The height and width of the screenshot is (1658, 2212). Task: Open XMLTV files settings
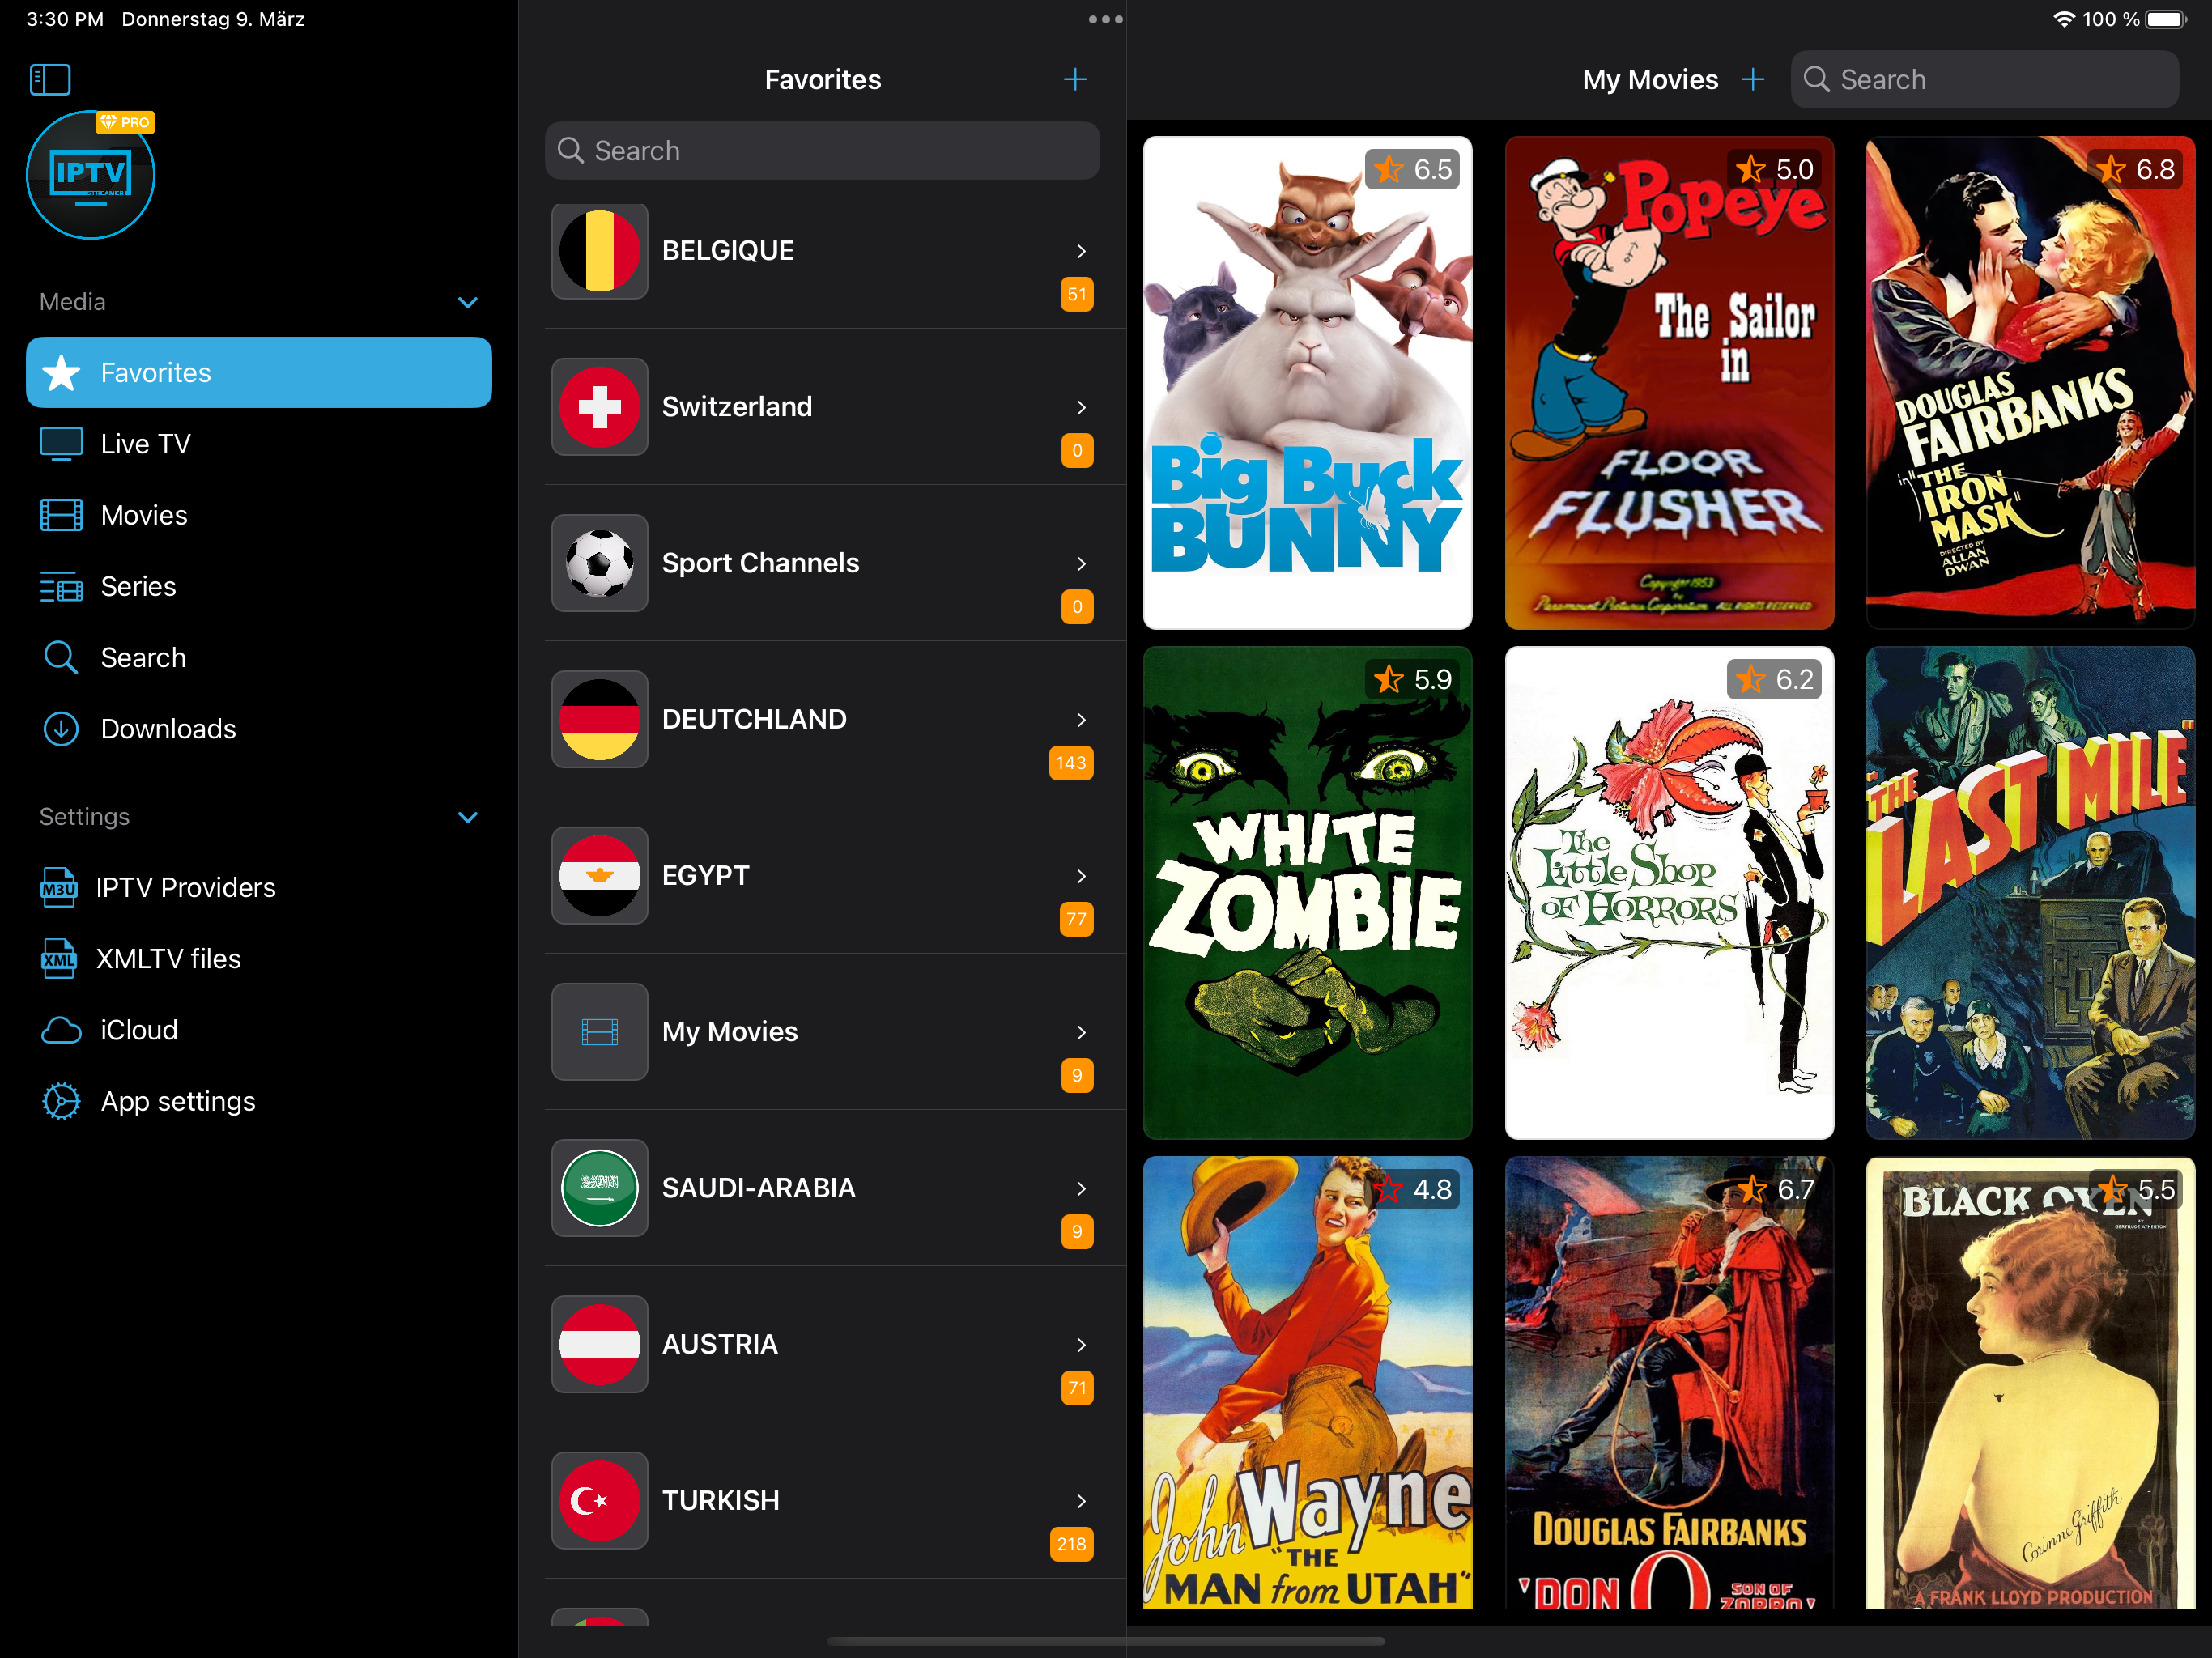(168, 958)
